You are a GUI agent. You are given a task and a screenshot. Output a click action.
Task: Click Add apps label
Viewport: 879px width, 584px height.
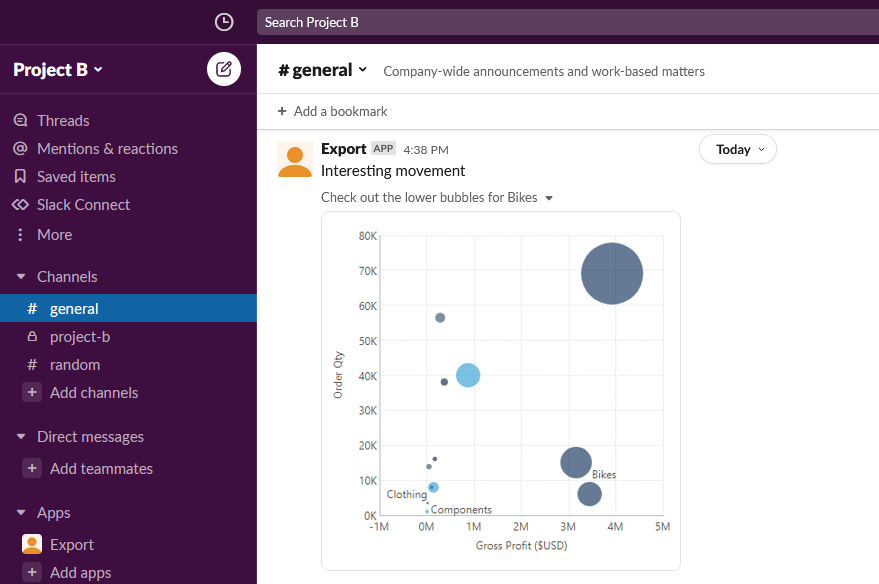[80, 573]
